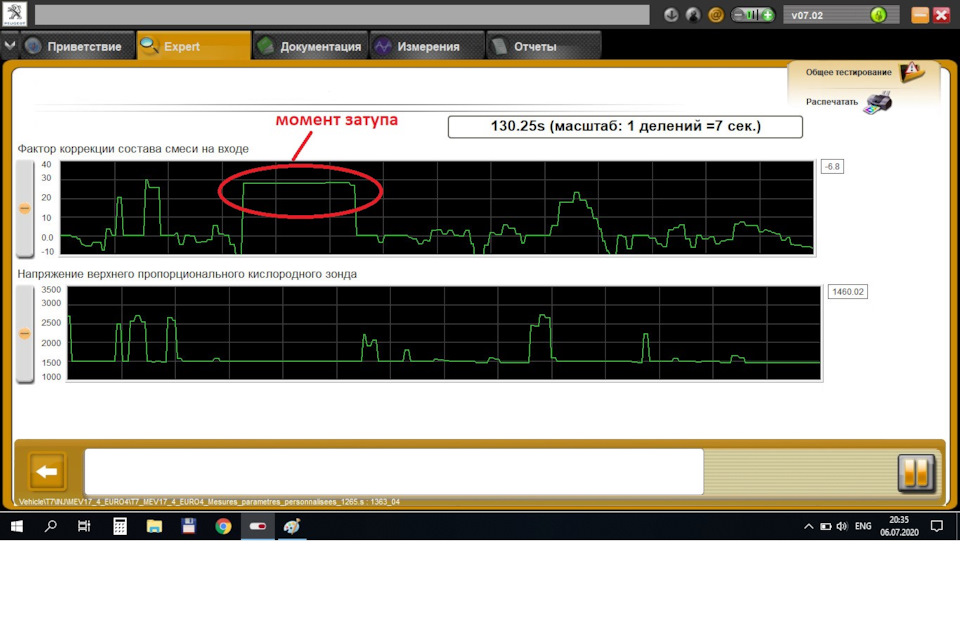Image resolution: width=960 pixels, height=636 pixels.
Task: Click the green power icon near v07.02
Action: (x=878, y=15)
